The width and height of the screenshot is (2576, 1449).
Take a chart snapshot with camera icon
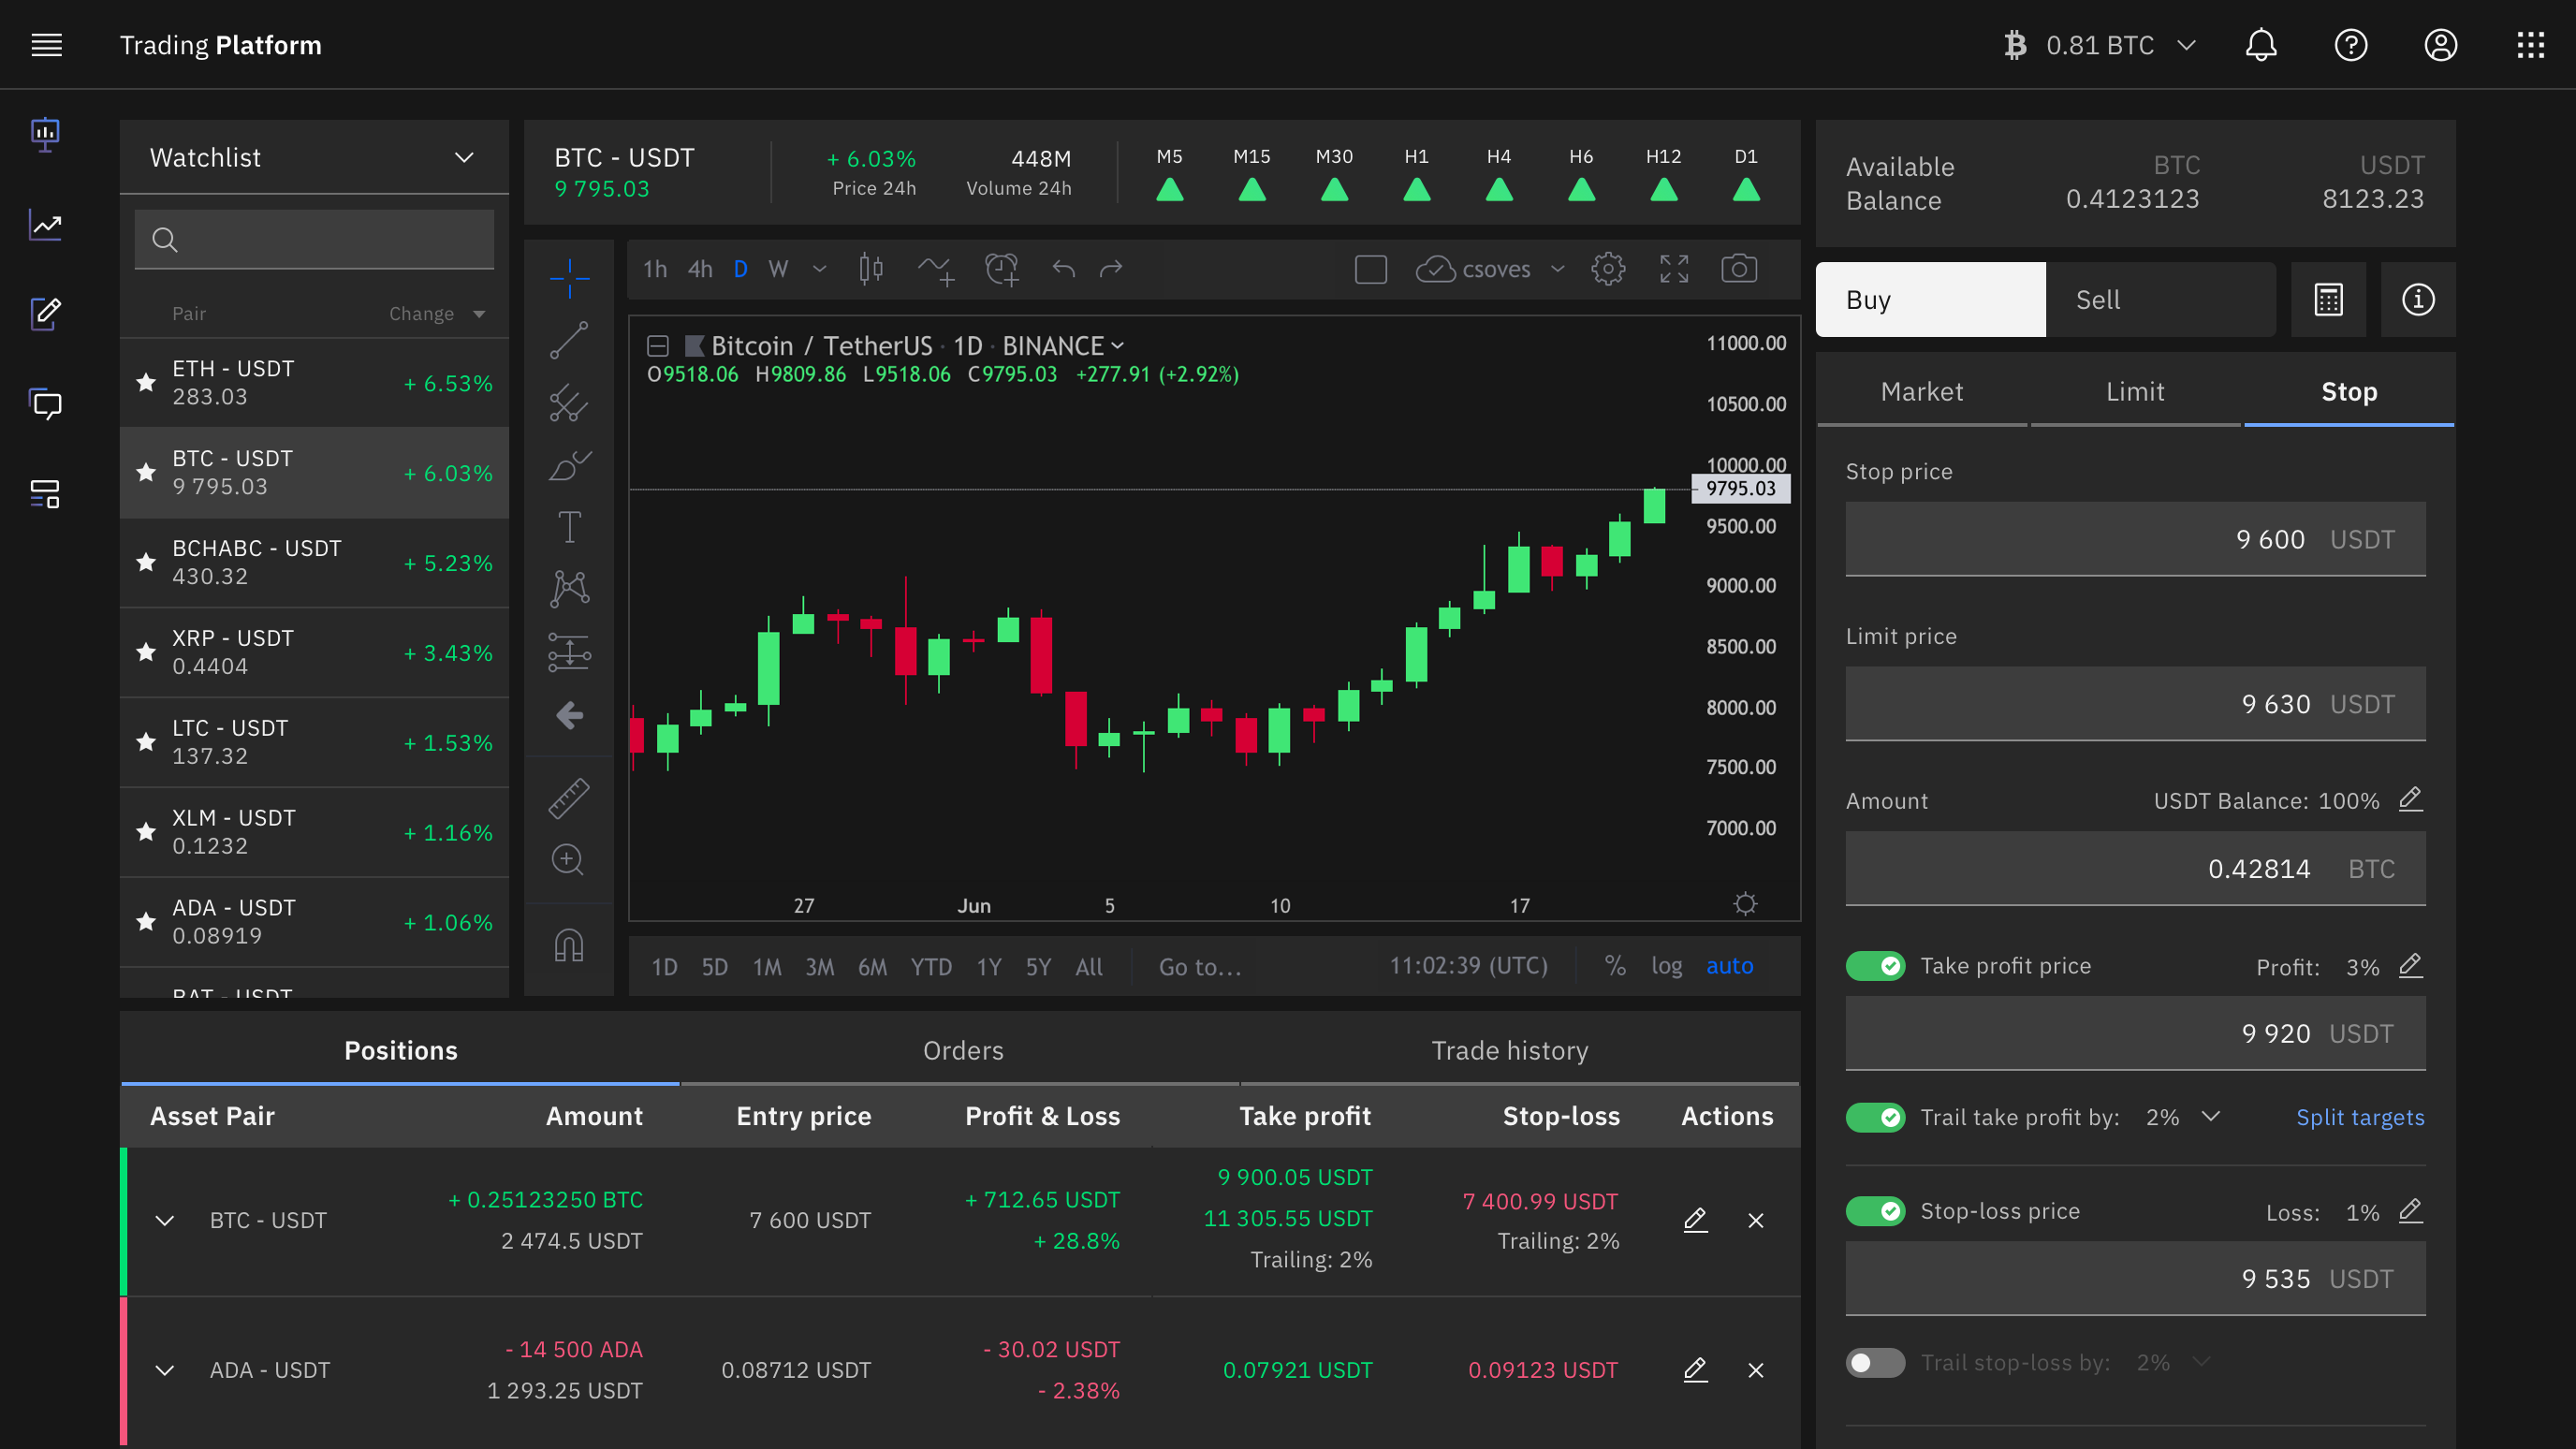pos(1739,269)
